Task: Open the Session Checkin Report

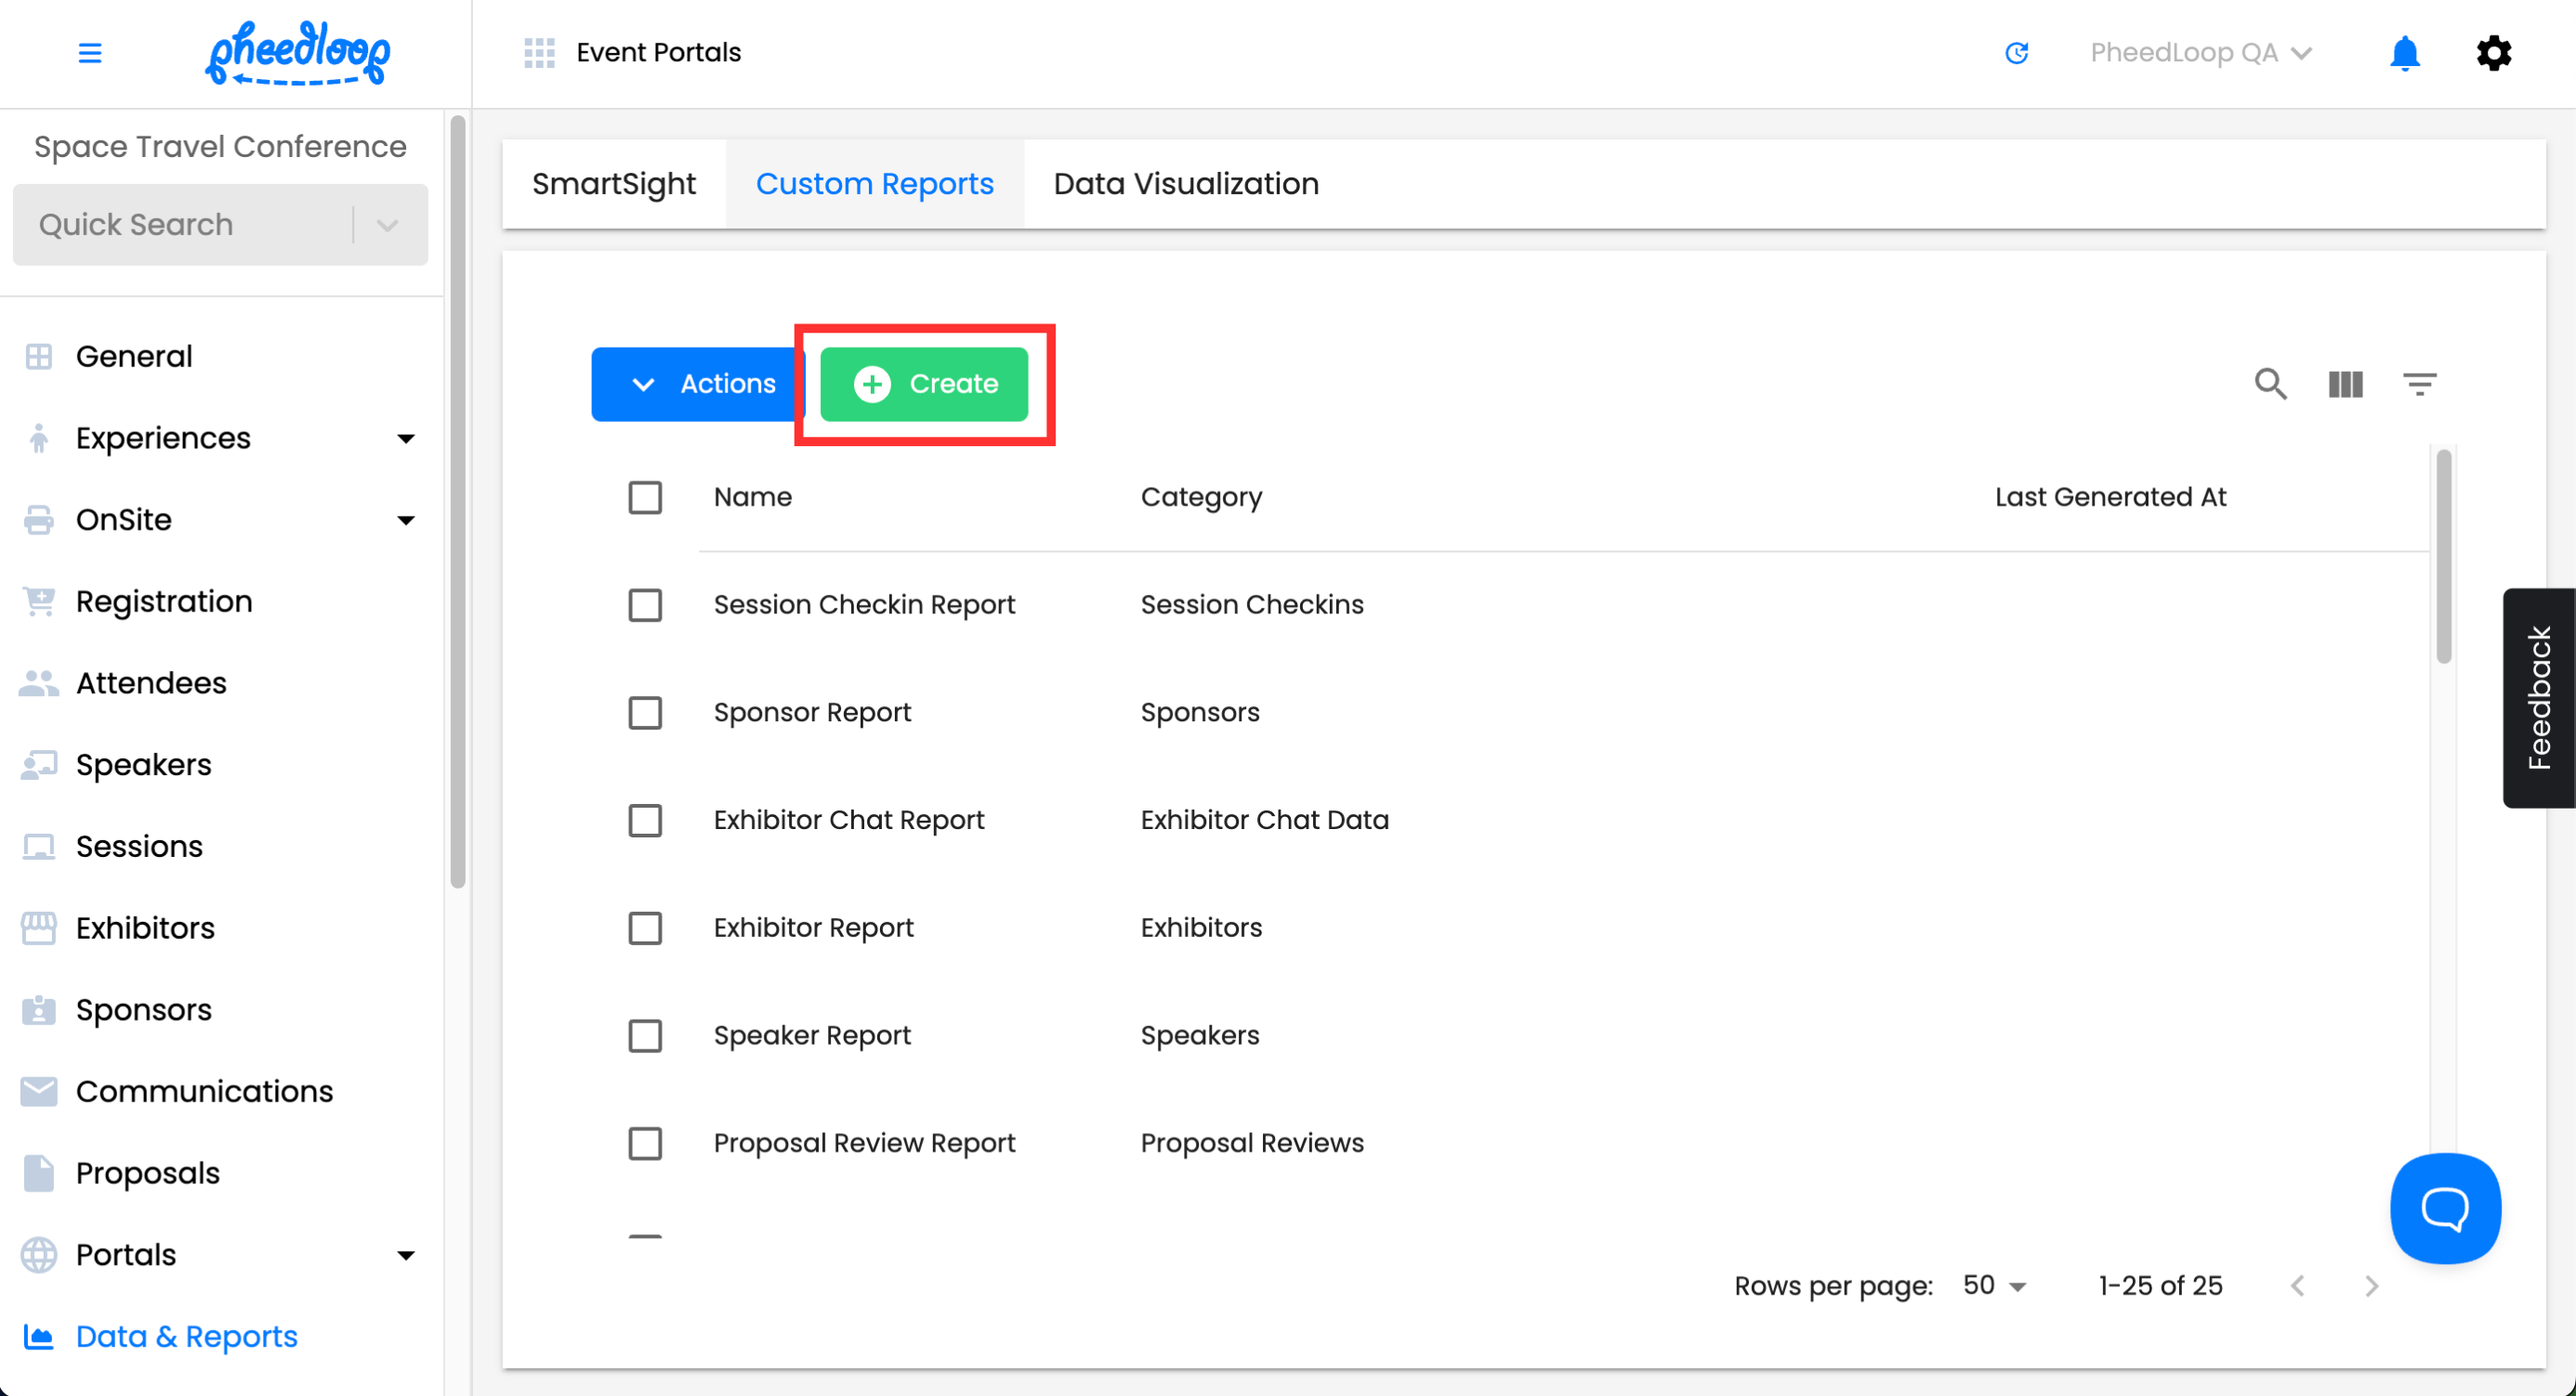Action: (864, 605)
